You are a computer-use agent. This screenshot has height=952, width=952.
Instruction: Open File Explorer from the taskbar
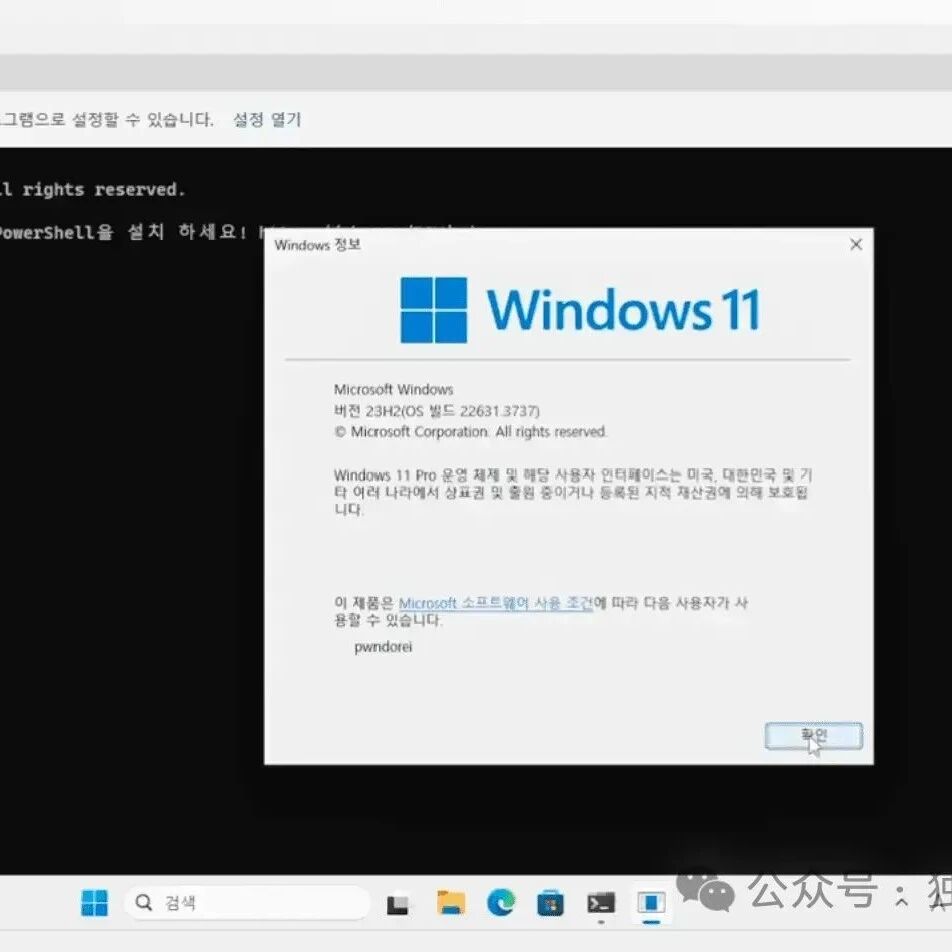450,903
